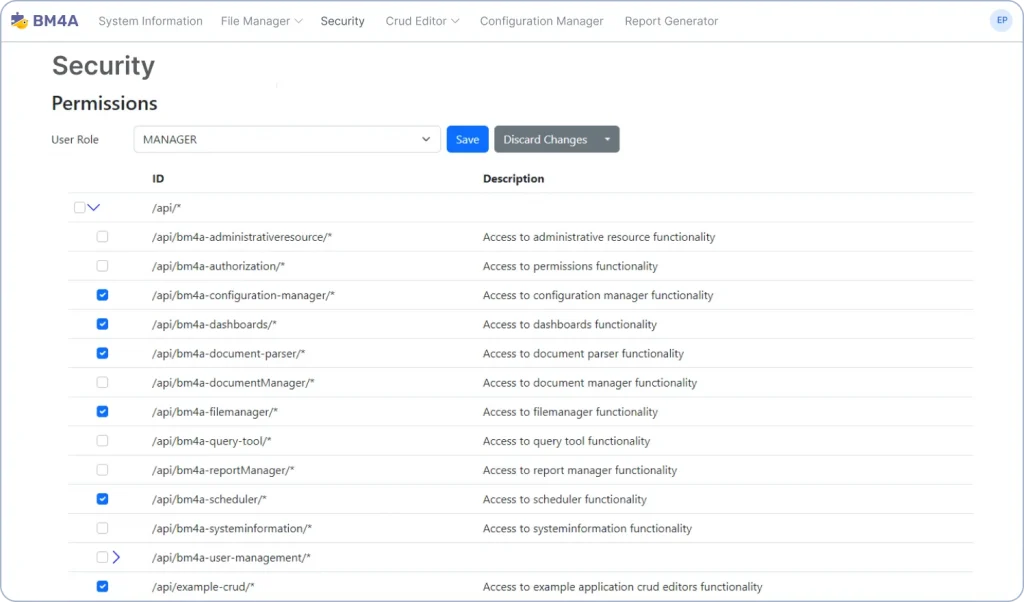
Task: Expand the user-management tree node
Action: coord(116,557)
